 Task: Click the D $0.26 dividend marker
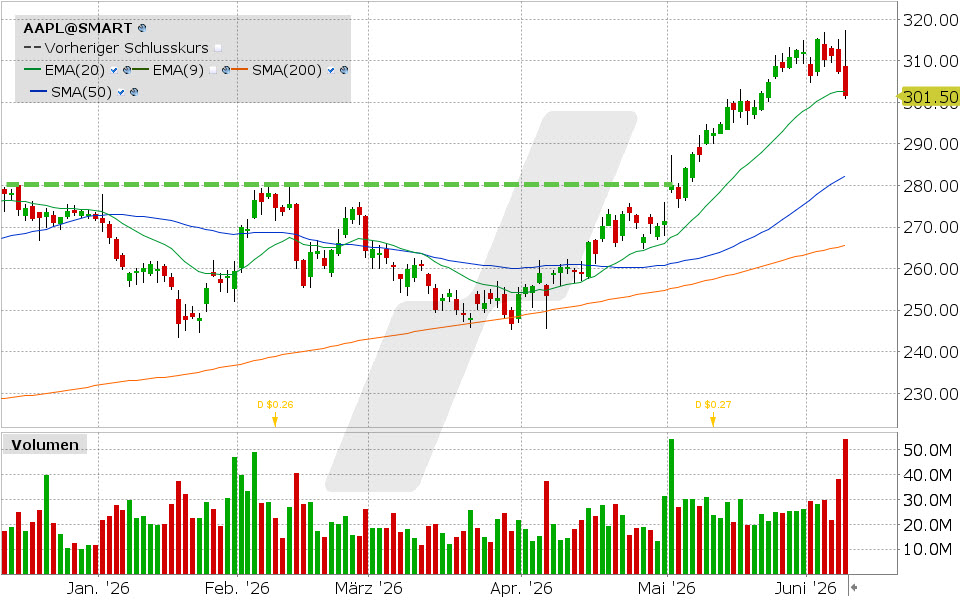(275, 412)
